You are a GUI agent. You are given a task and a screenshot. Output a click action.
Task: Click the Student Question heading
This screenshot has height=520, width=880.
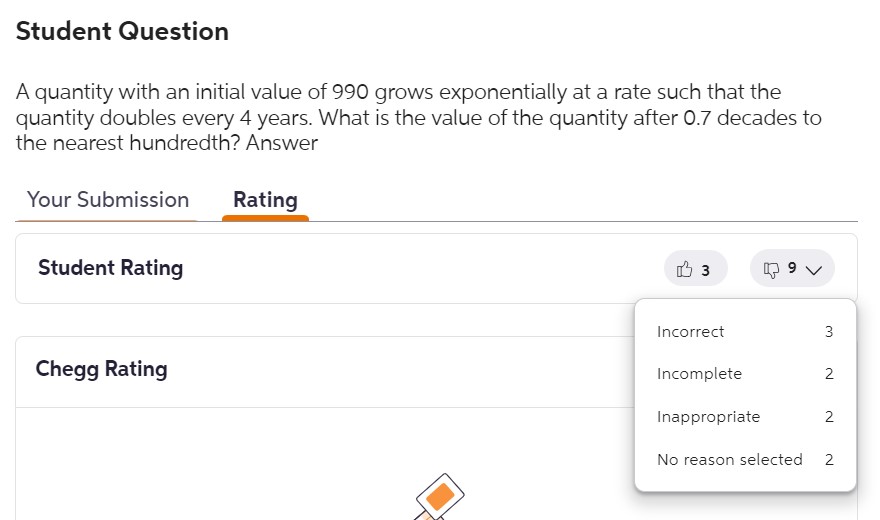tap(122, 32)
